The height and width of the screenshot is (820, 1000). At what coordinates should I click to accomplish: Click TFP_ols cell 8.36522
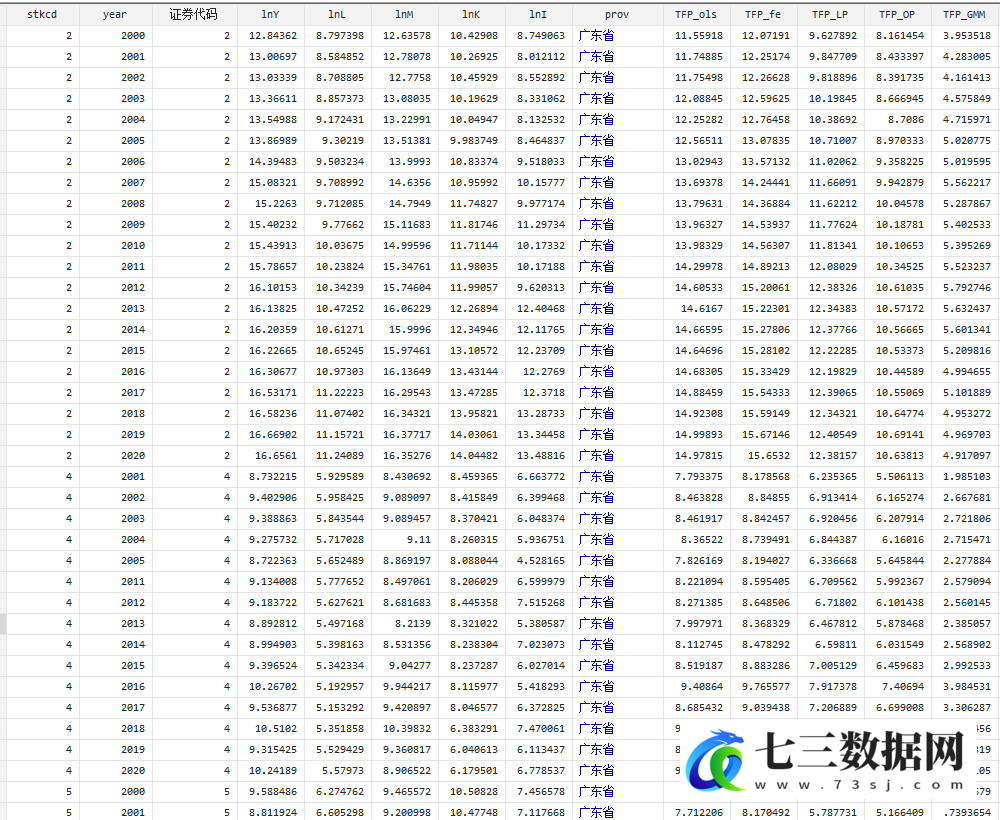(x=696, y=539)
